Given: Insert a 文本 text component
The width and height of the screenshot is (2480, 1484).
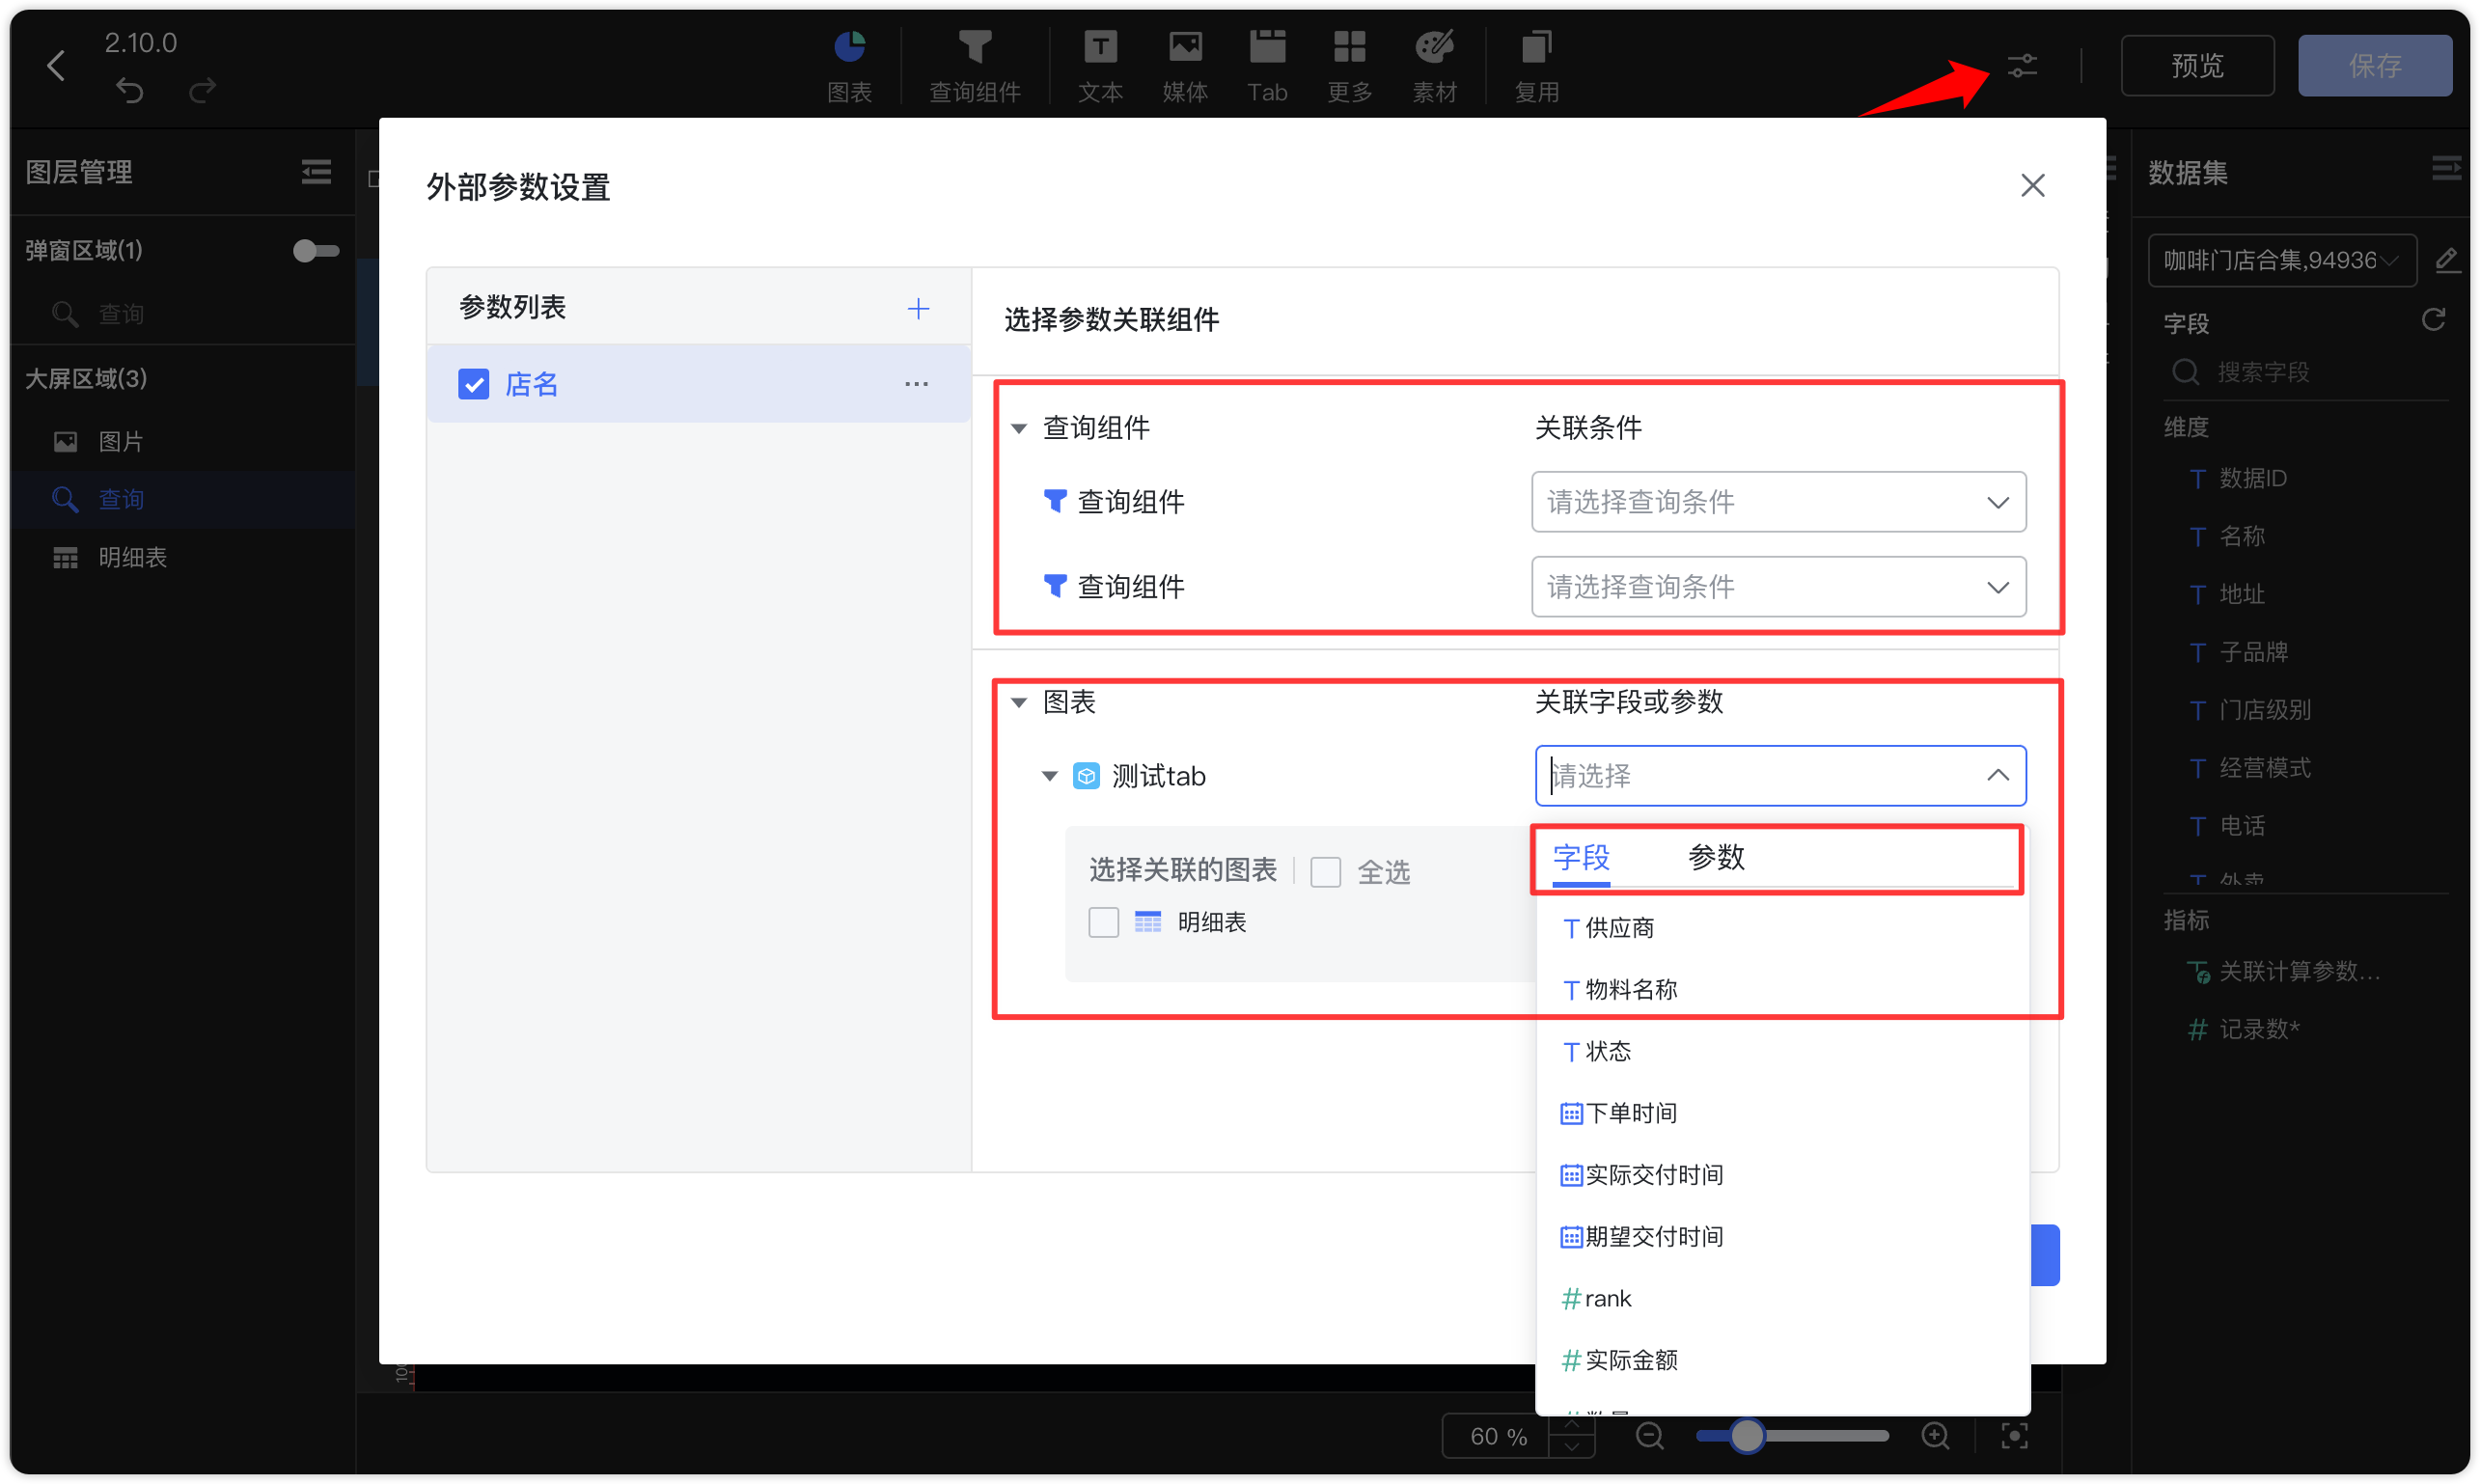Looking at the screenshot, I should 1100,63.
